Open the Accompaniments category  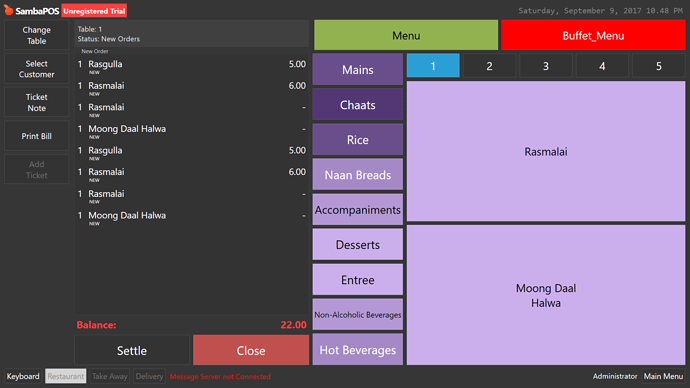tap(358, 209)
